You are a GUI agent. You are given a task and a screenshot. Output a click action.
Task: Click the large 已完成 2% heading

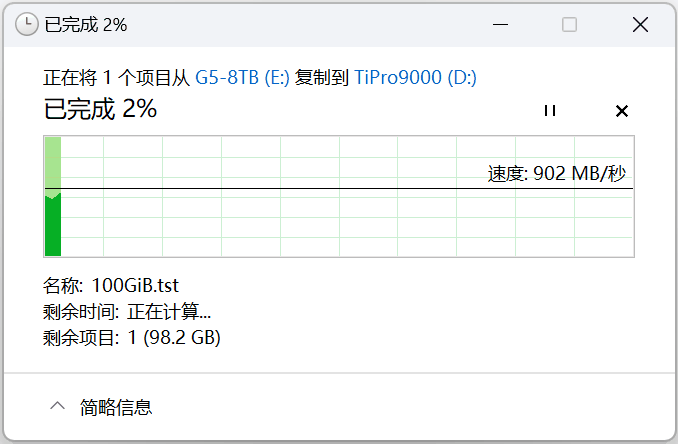click(x=100, y=110)
